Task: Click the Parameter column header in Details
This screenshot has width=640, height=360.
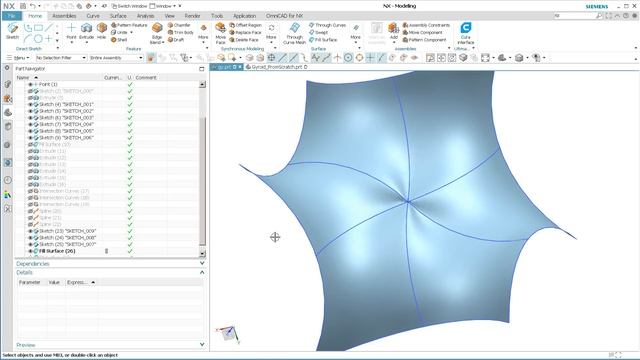Action: coord(30,282)
